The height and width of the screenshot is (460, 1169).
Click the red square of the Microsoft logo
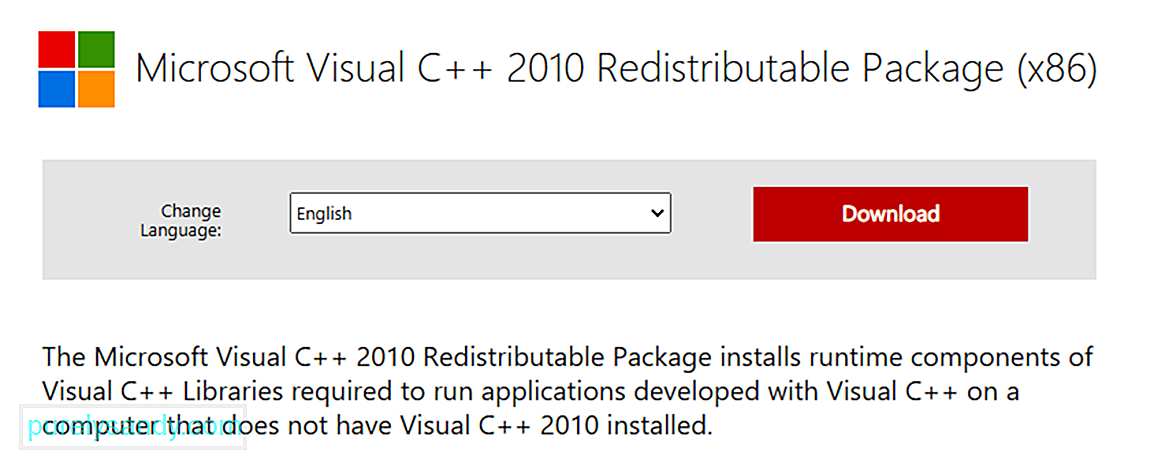[57, 49]
